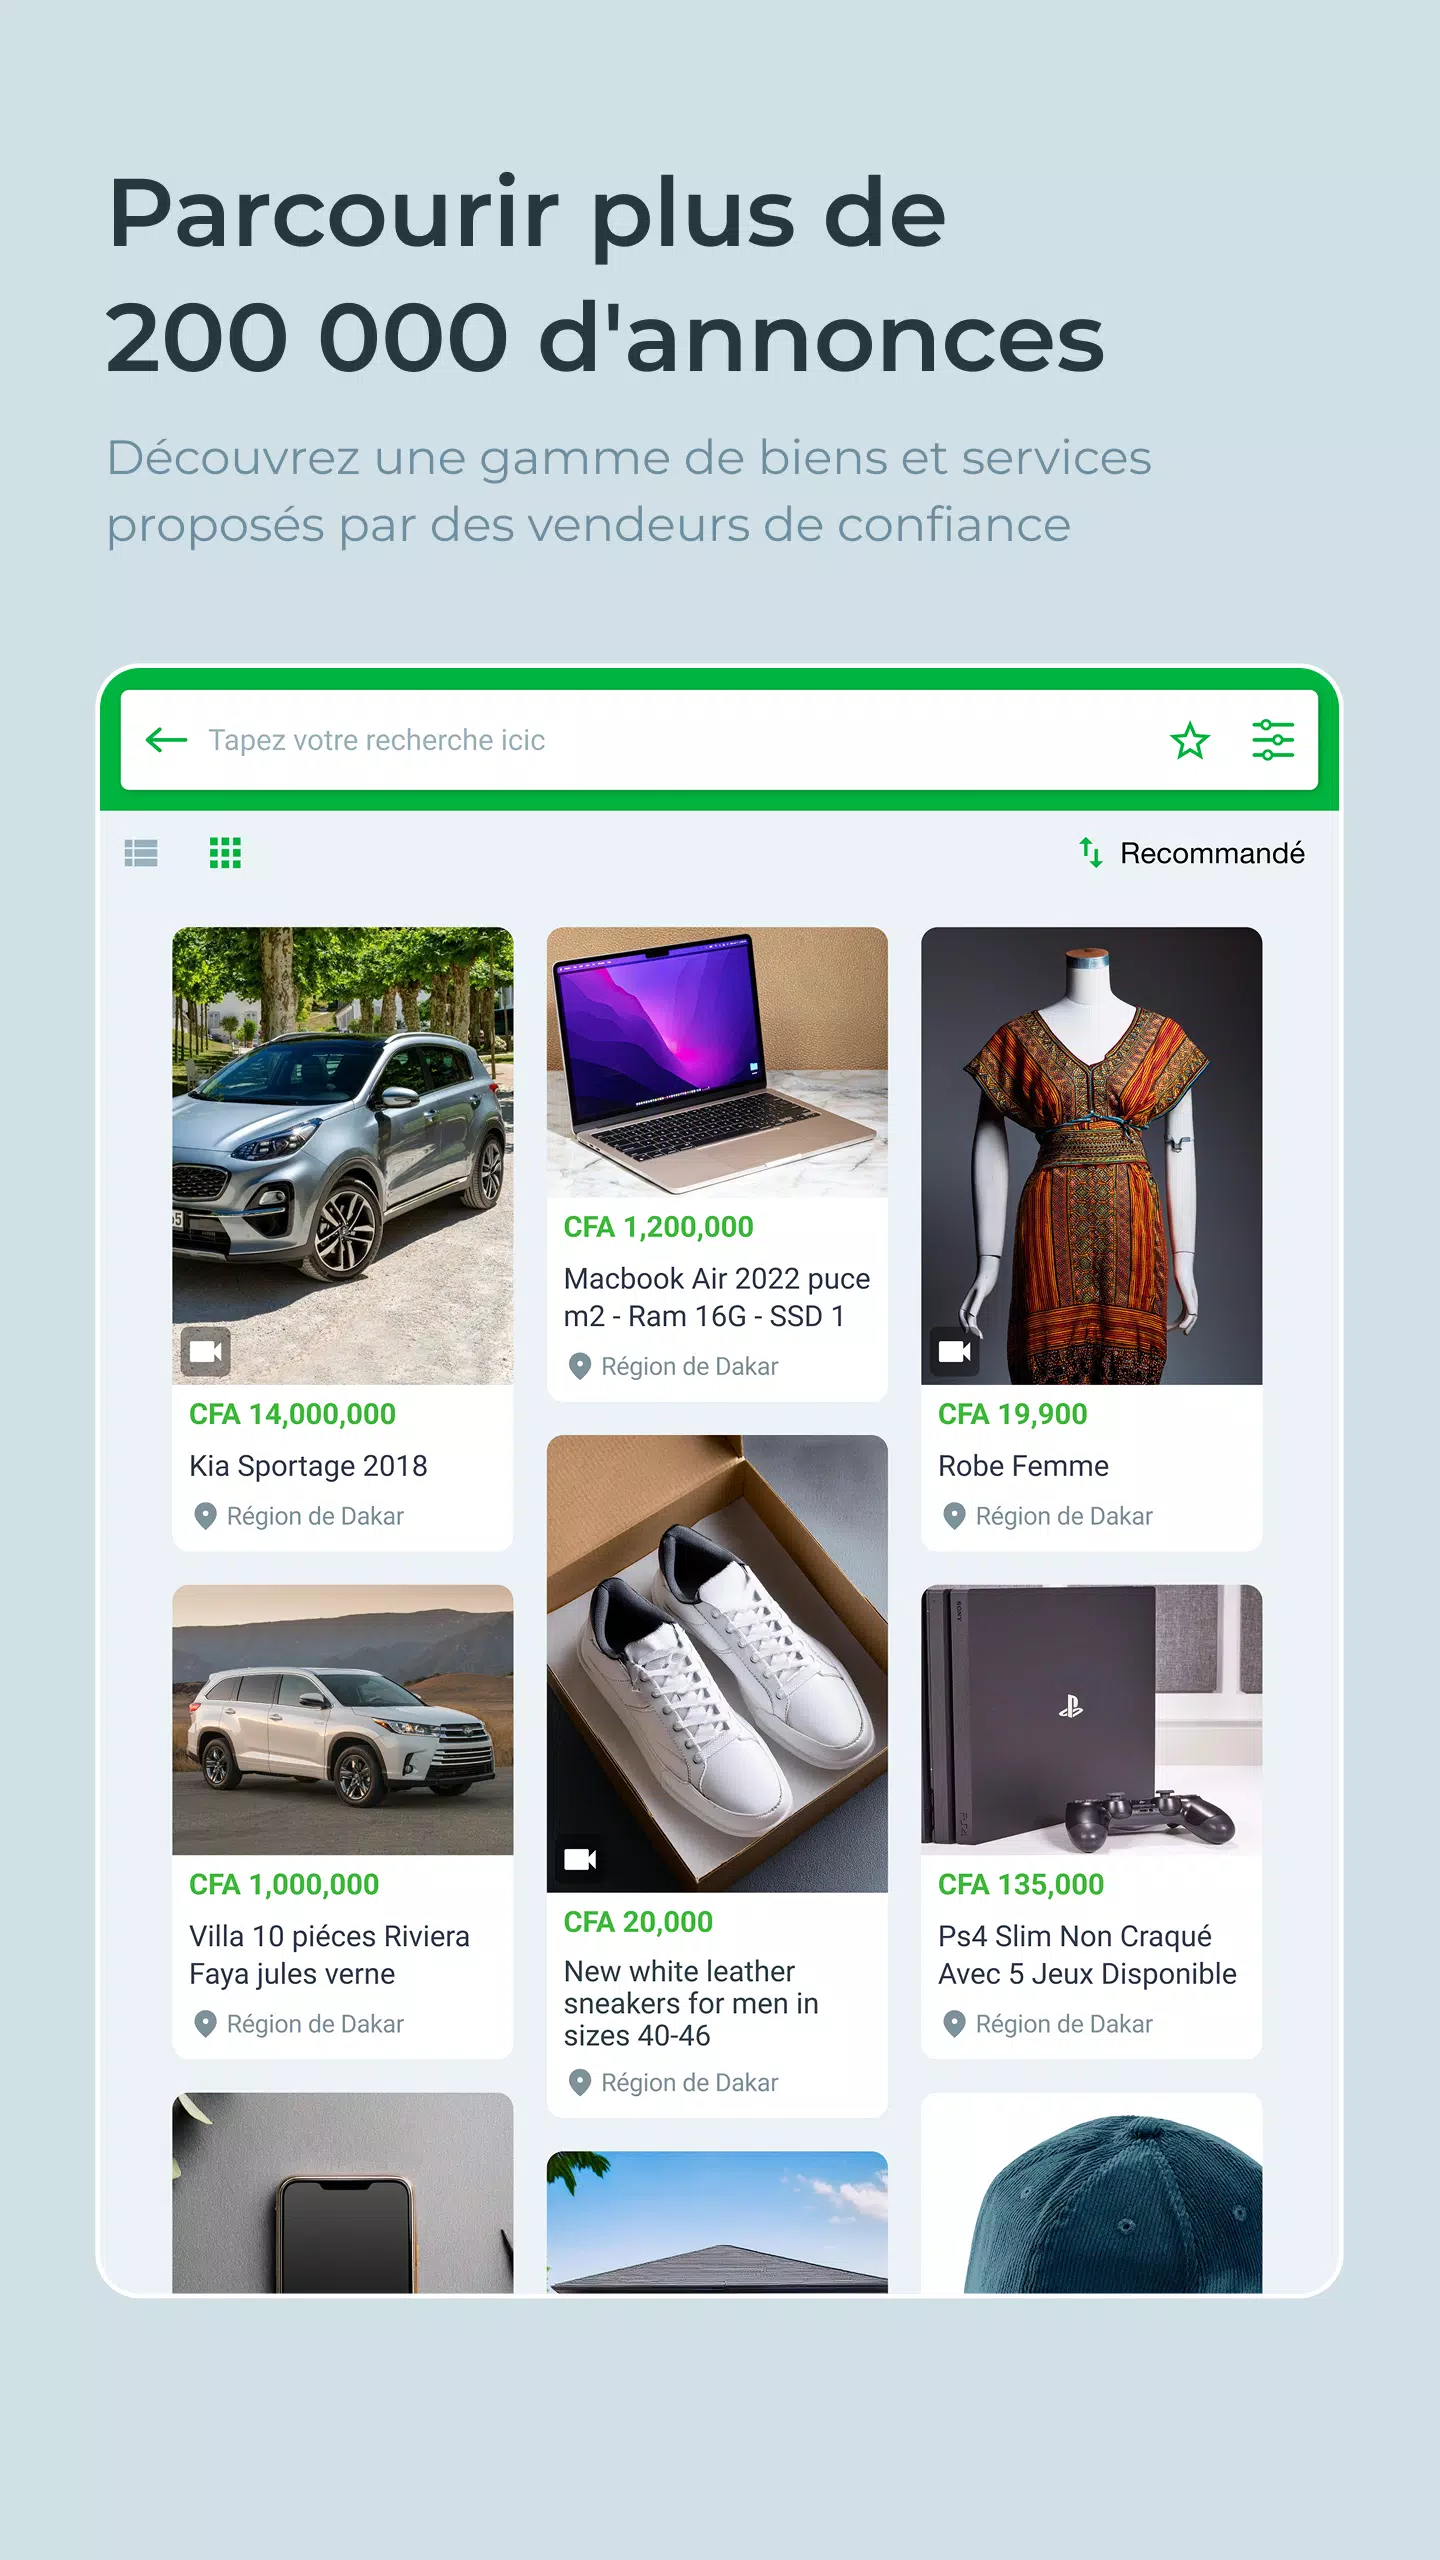
Task: Click the star favorites icon
Action: coord(1190,740)
